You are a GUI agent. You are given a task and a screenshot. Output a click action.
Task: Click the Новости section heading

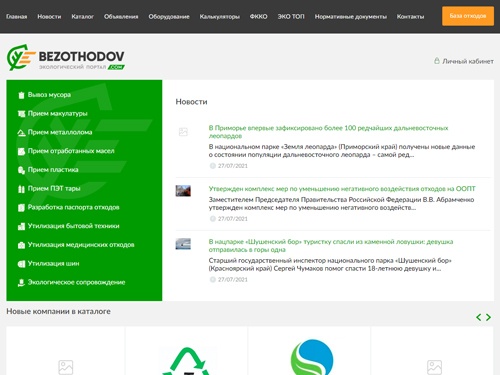tap(191, 102)
